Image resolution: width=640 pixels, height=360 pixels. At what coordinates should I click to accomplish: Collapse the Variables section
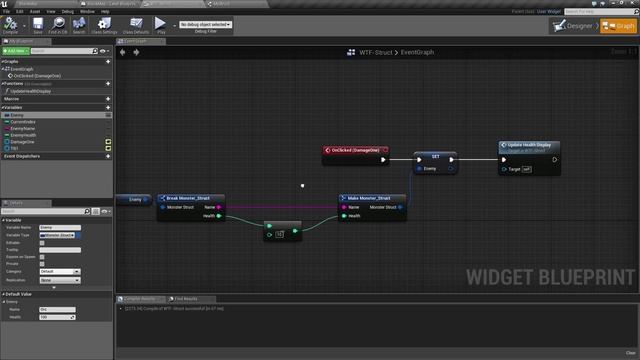coord(2,108)
